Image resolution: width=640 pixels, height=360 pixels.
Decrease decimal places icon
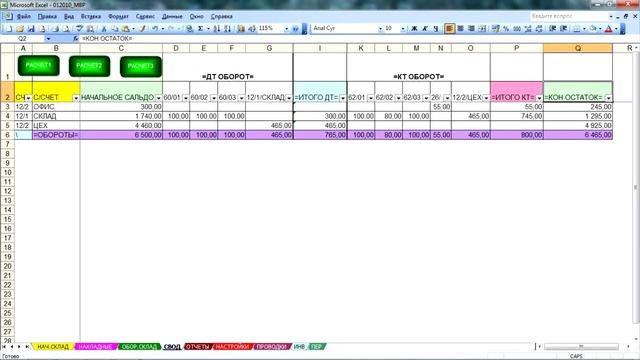tap(539, 29)
